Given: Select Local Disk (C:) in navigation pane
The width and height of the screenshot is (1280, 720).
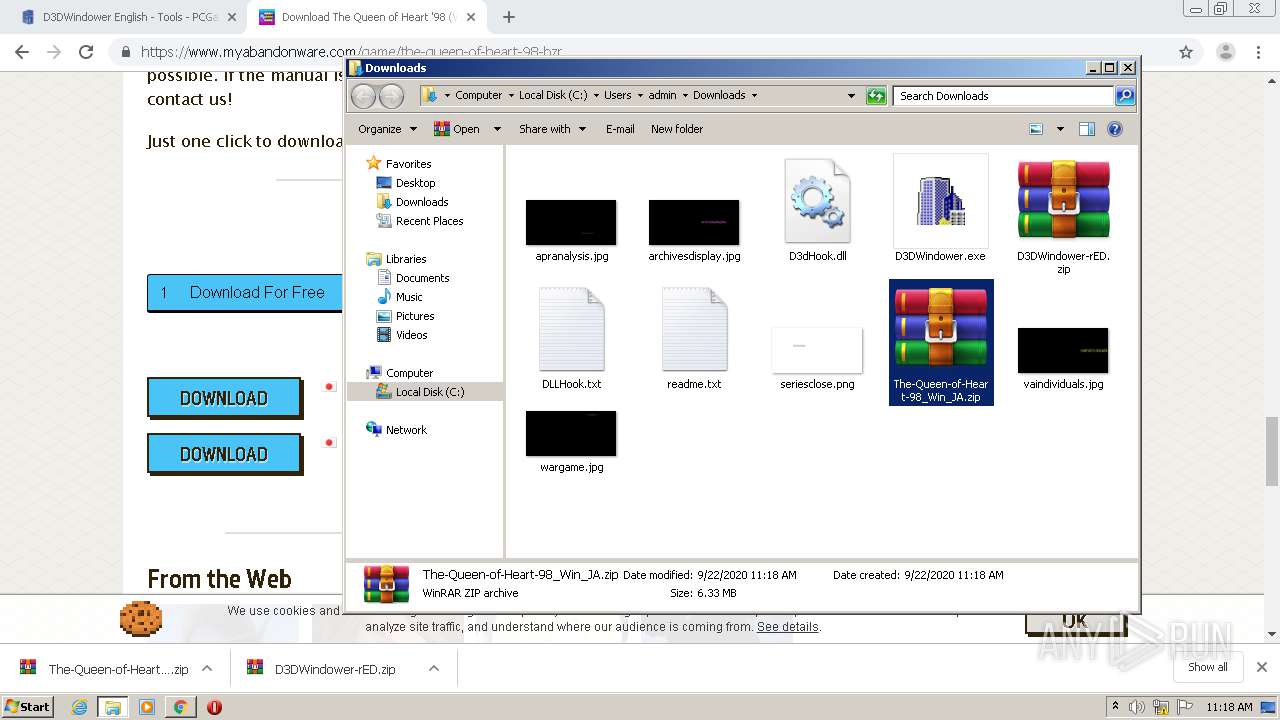Looking at the screenshot, I should [425, 392].
